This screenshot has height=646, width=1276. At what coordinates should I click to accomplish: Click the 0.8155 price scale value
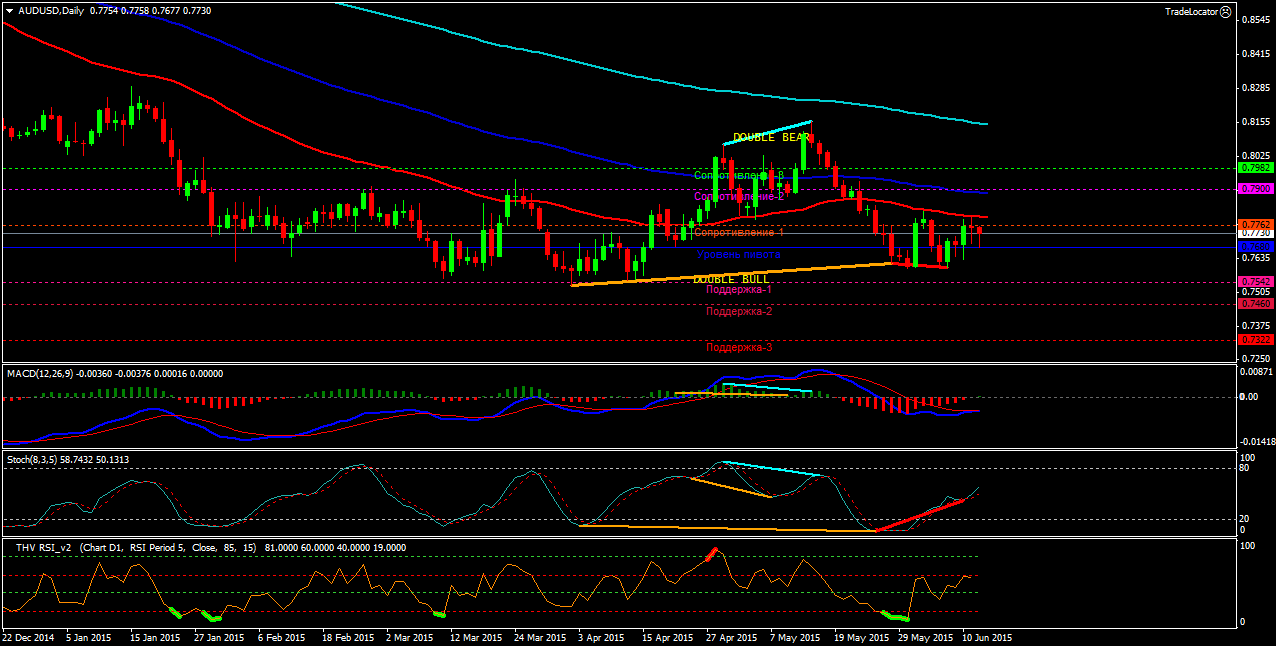[x=1255, y=122]
